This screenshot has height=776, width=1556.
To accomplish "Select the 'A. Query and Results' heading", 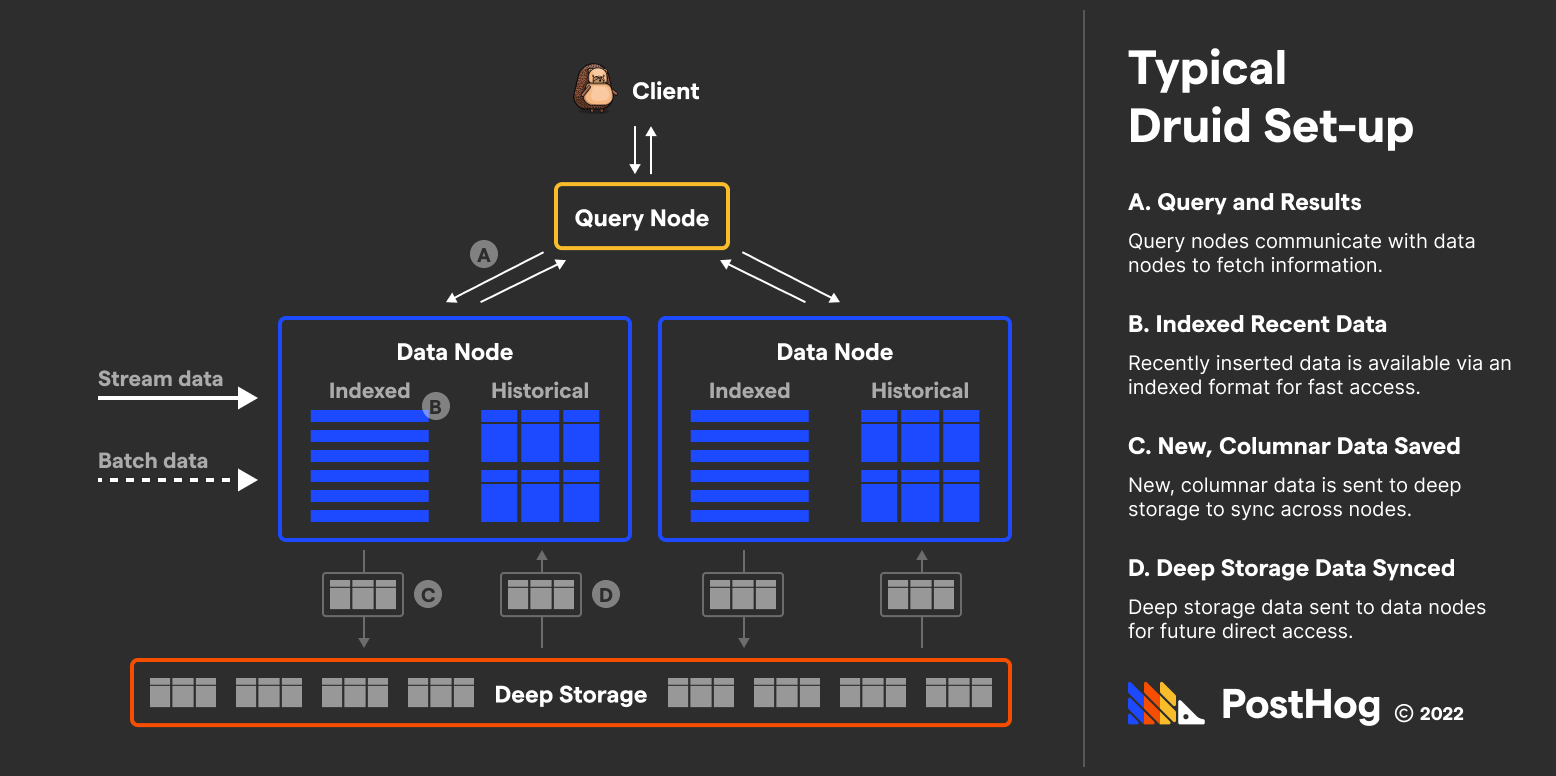I will coord(1245,202).
